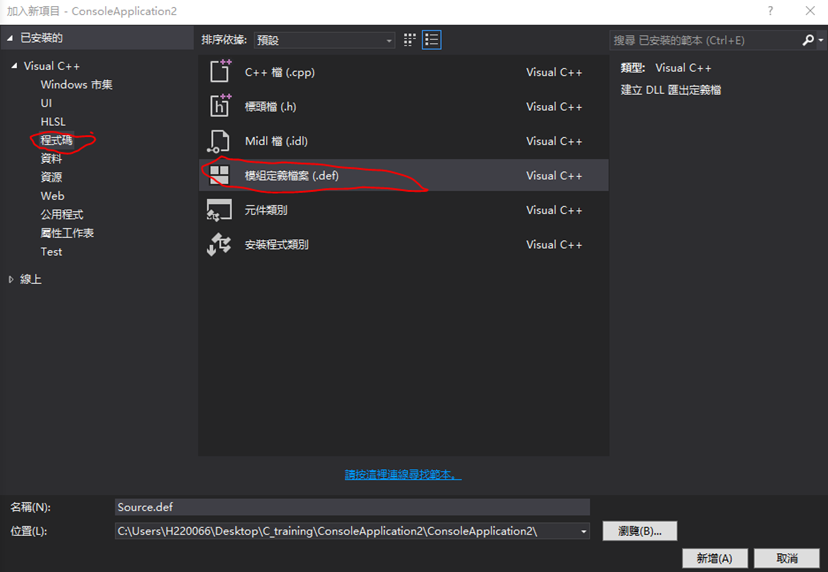Close the 加入新項目 dialog

pyautogui.click(x=810, y=11)
